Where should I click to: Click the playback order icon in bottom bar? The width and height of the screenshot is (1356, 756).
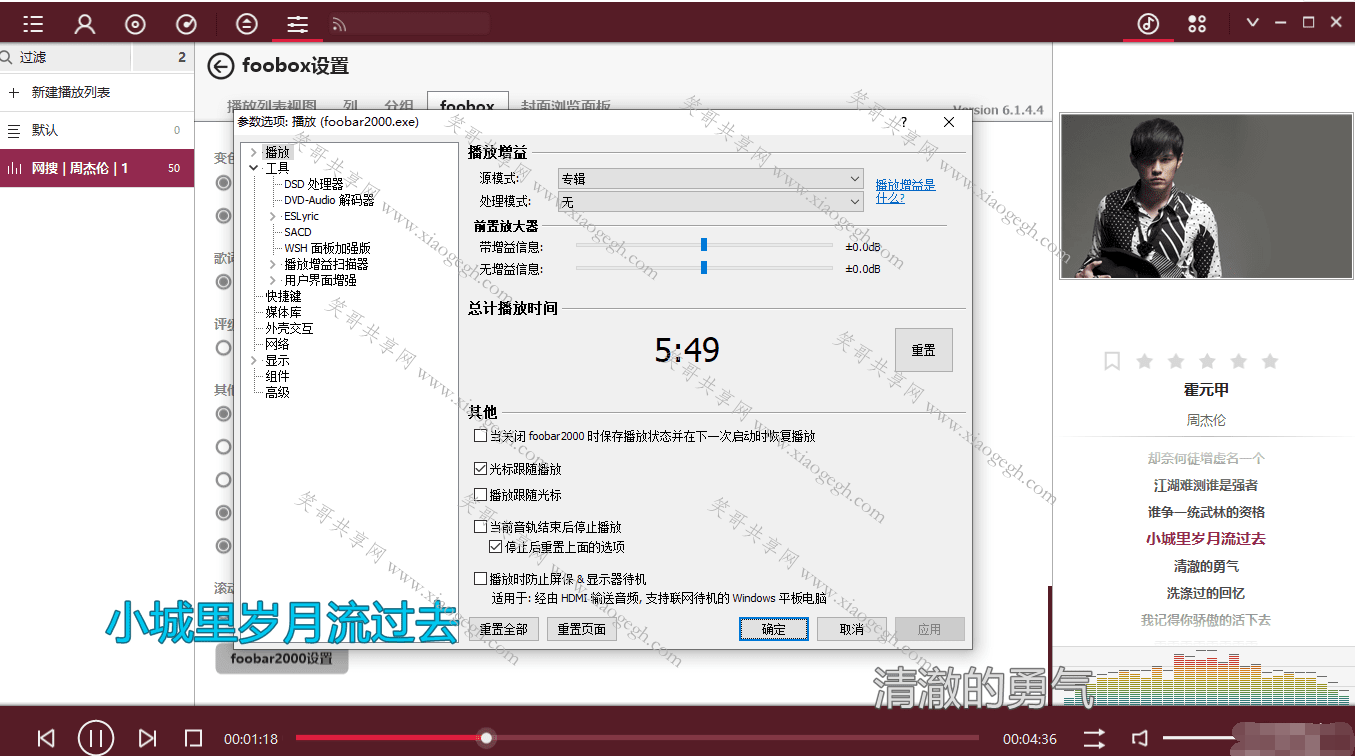[1095, 738]
